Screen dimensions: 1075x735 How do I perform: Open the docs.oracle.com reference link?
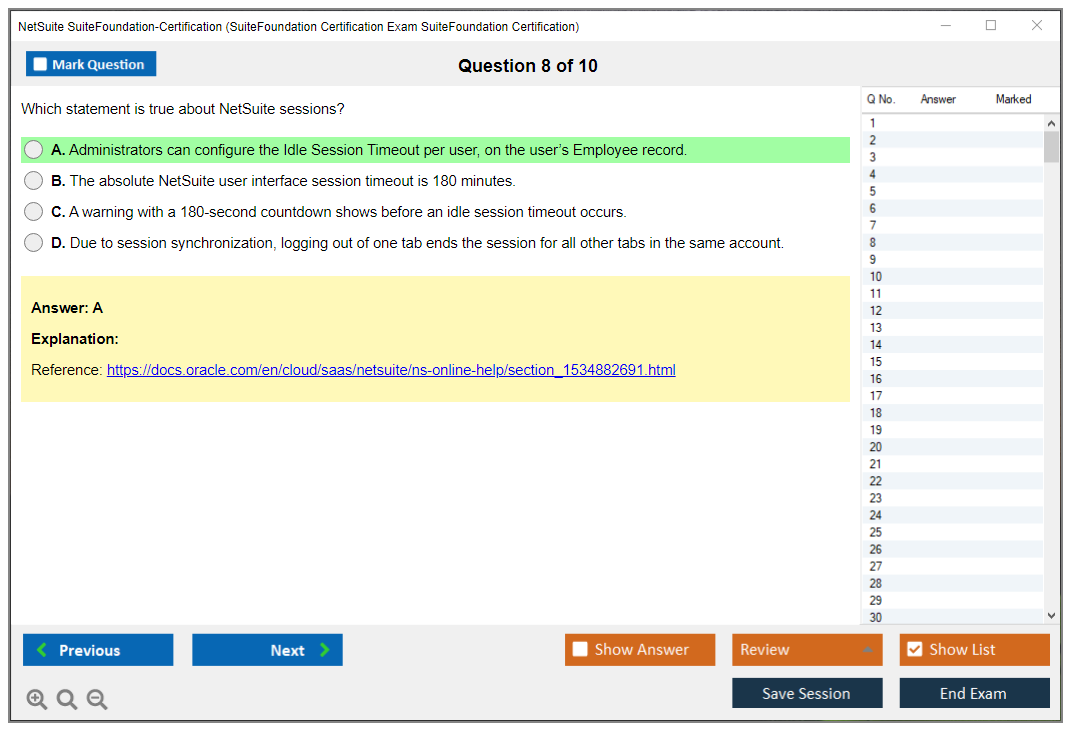[x=391, y=370]
